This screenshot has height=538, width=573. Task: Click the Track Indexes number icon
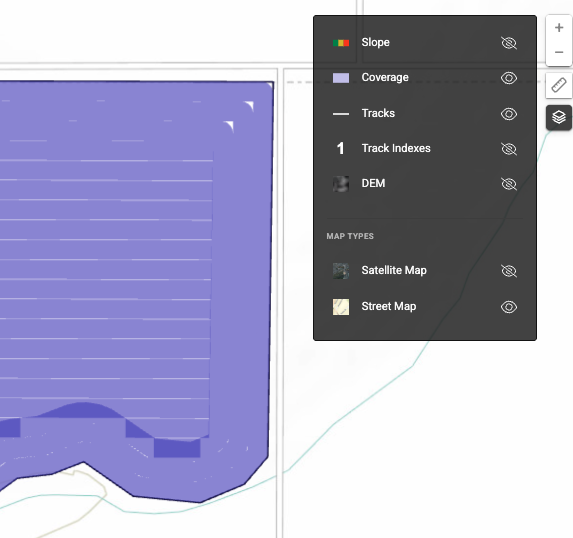click(x=341, y=148)
